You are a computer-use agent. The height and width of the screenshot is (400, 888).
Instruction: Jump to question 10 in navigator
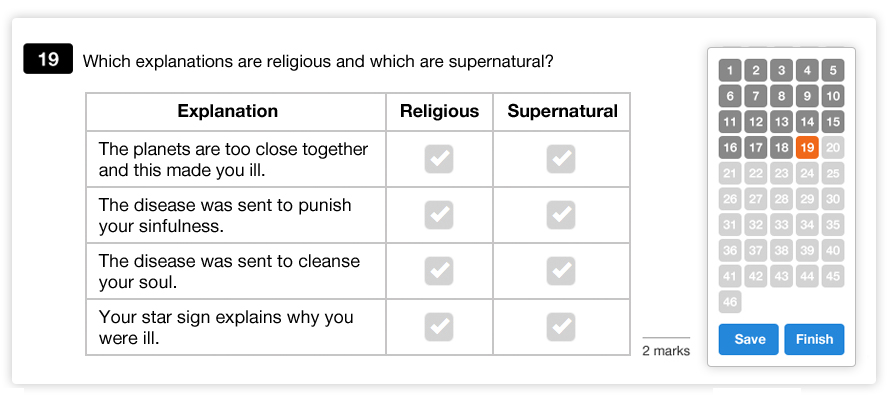click(x=833, y=96)
